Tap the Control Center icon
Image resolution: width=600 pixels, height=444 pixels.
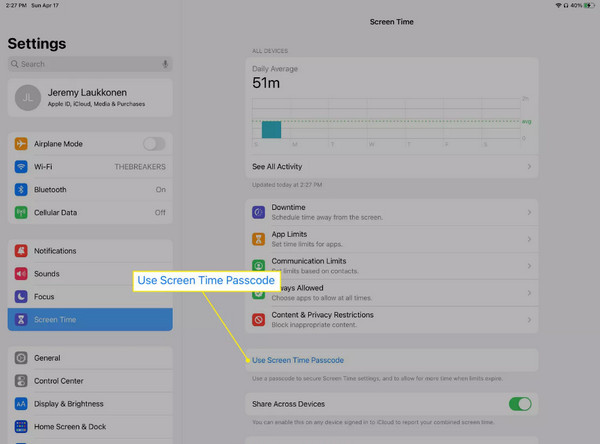pyautogui.click(x=21, y=381)
